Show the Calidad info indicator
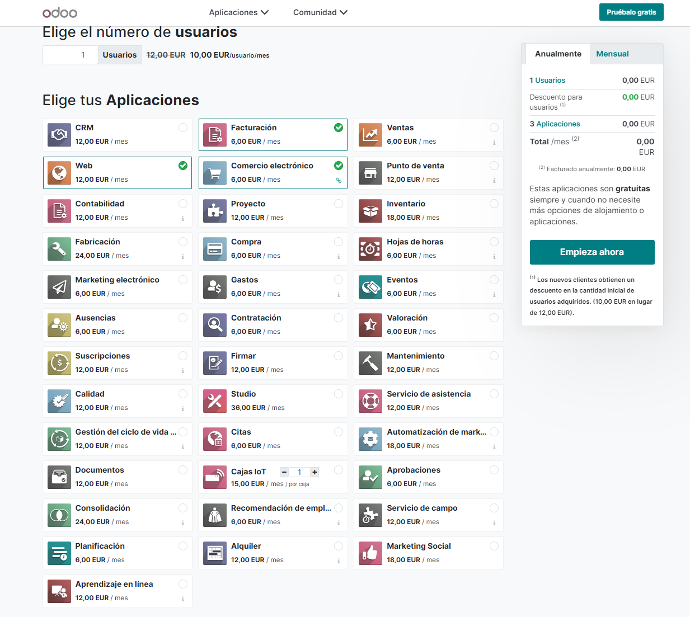Image resolution: width=690 pixels, height=617 pixels. [183, 409]
